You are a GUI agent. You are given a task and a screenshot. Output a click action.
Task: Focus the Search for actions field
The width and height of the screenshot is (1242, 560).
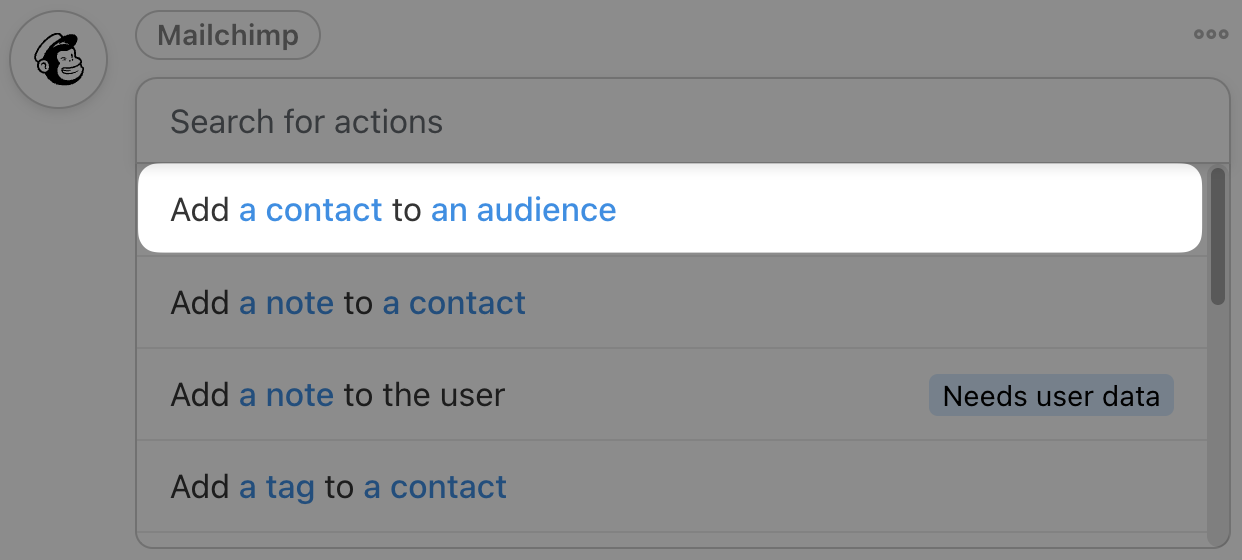[x=680, y=122]
